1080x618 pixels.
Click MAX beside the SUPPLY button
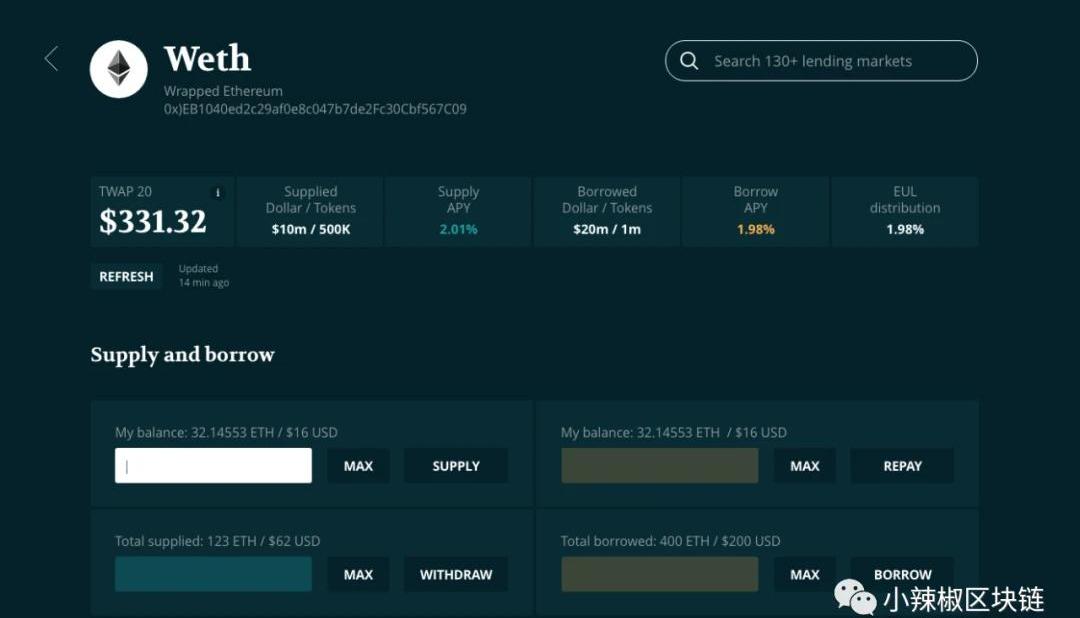[x=358, y=466]
